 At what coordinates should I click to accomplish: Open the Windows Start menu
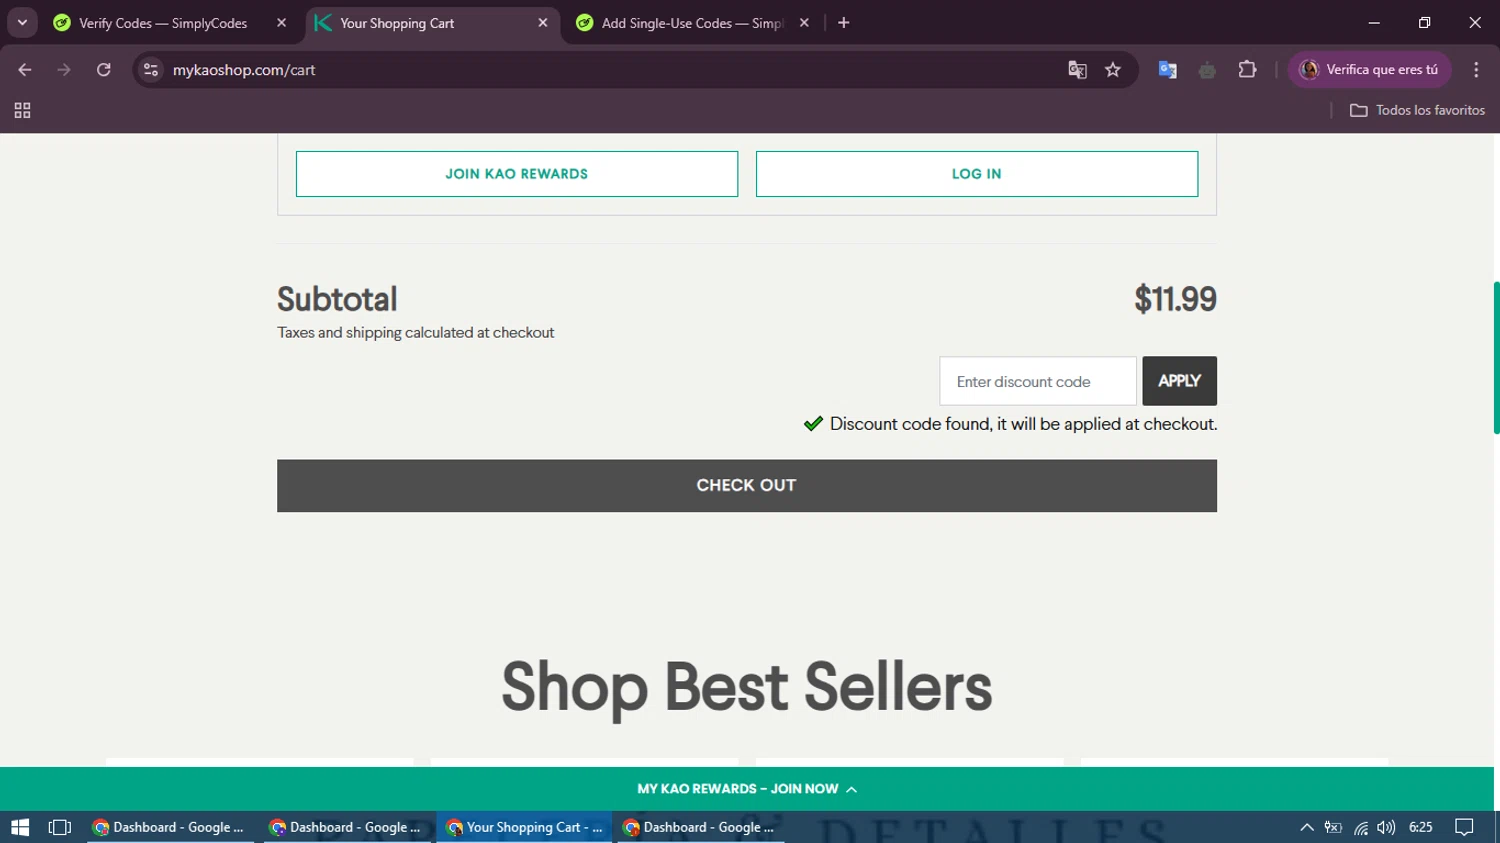20,827
